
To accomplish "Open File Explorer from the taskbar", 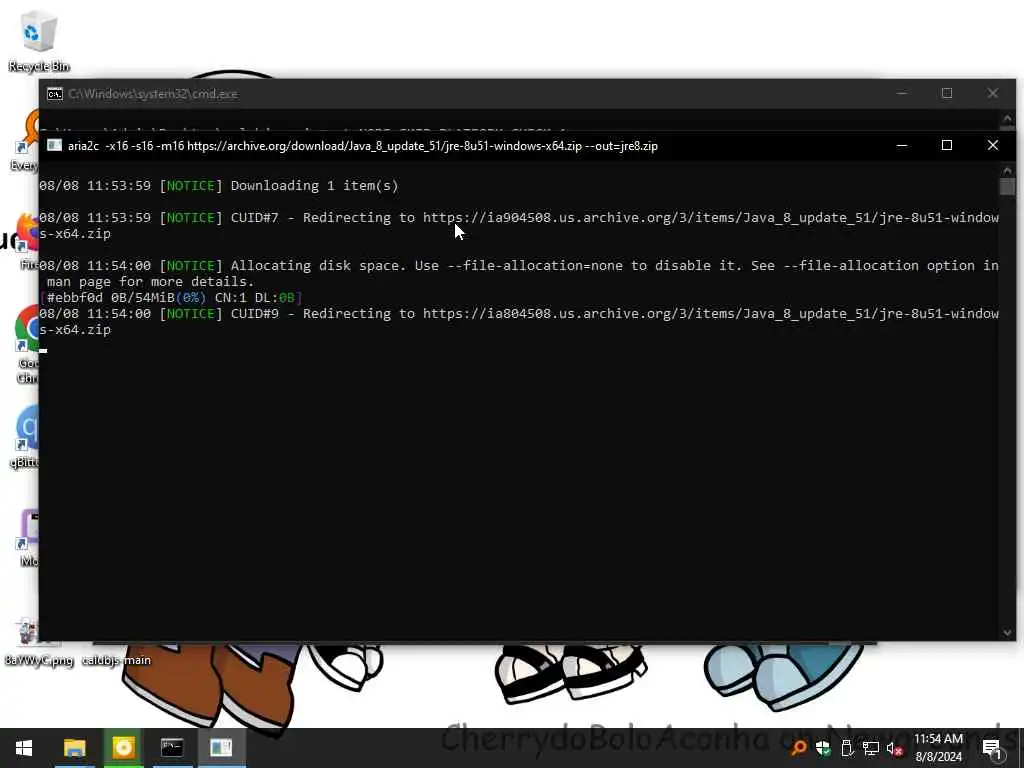I will pos(74,748).
